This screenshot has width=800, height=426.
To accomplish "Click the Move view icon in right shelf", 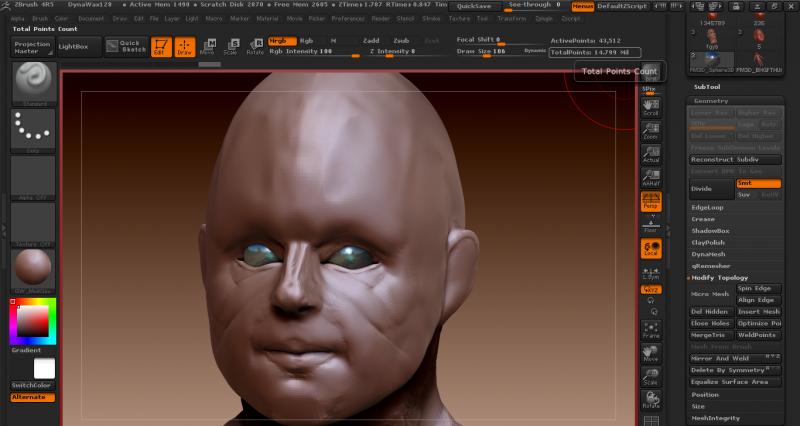I will click(x=651, y=354).
